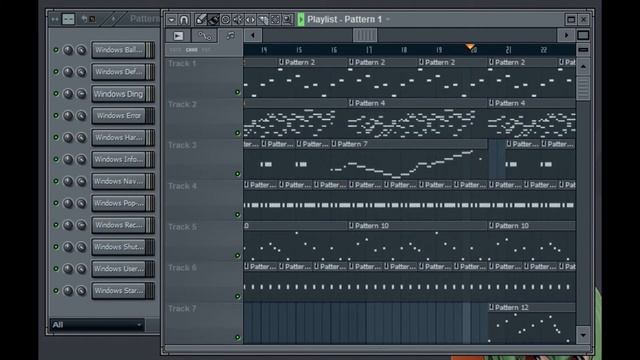Click the left scroll arrow of timeline

point(253,36)
